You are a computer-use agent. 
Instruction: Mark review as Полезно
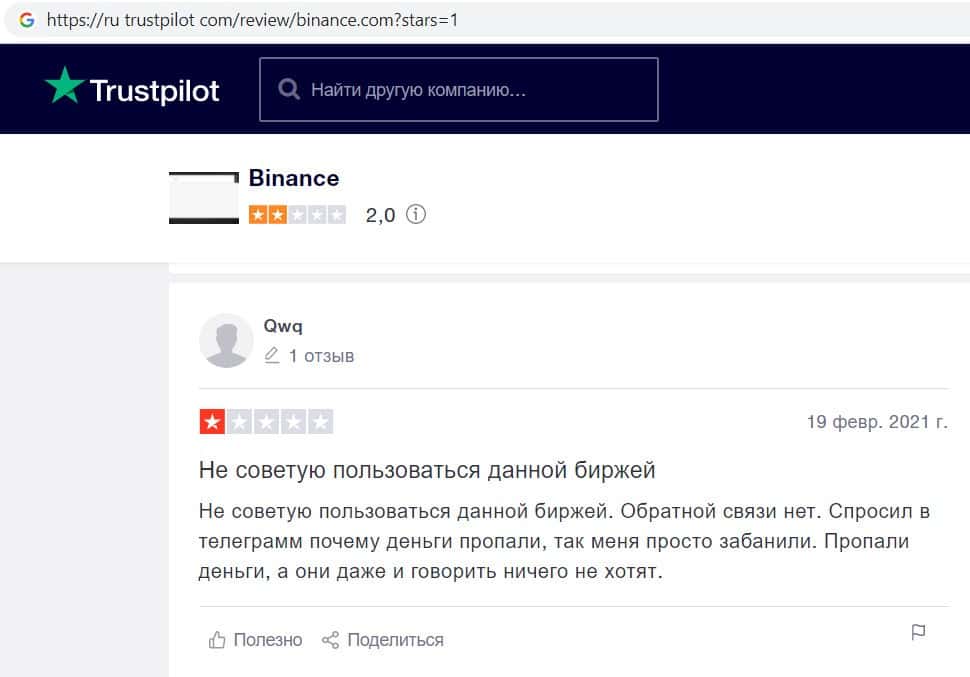267,639
